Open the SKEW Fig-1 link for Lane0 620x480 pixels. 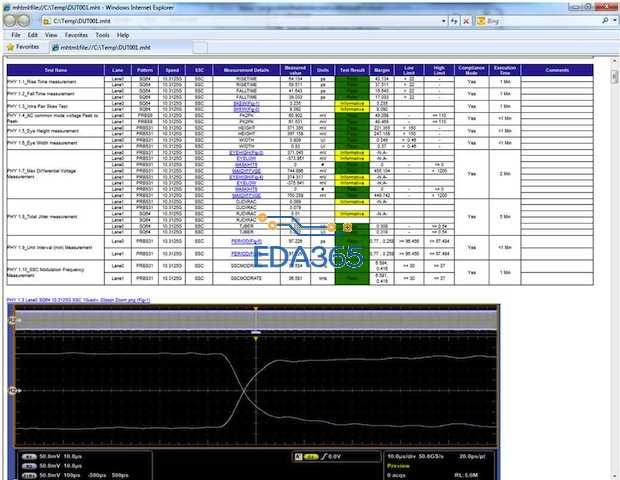click(x=246, y=104)
